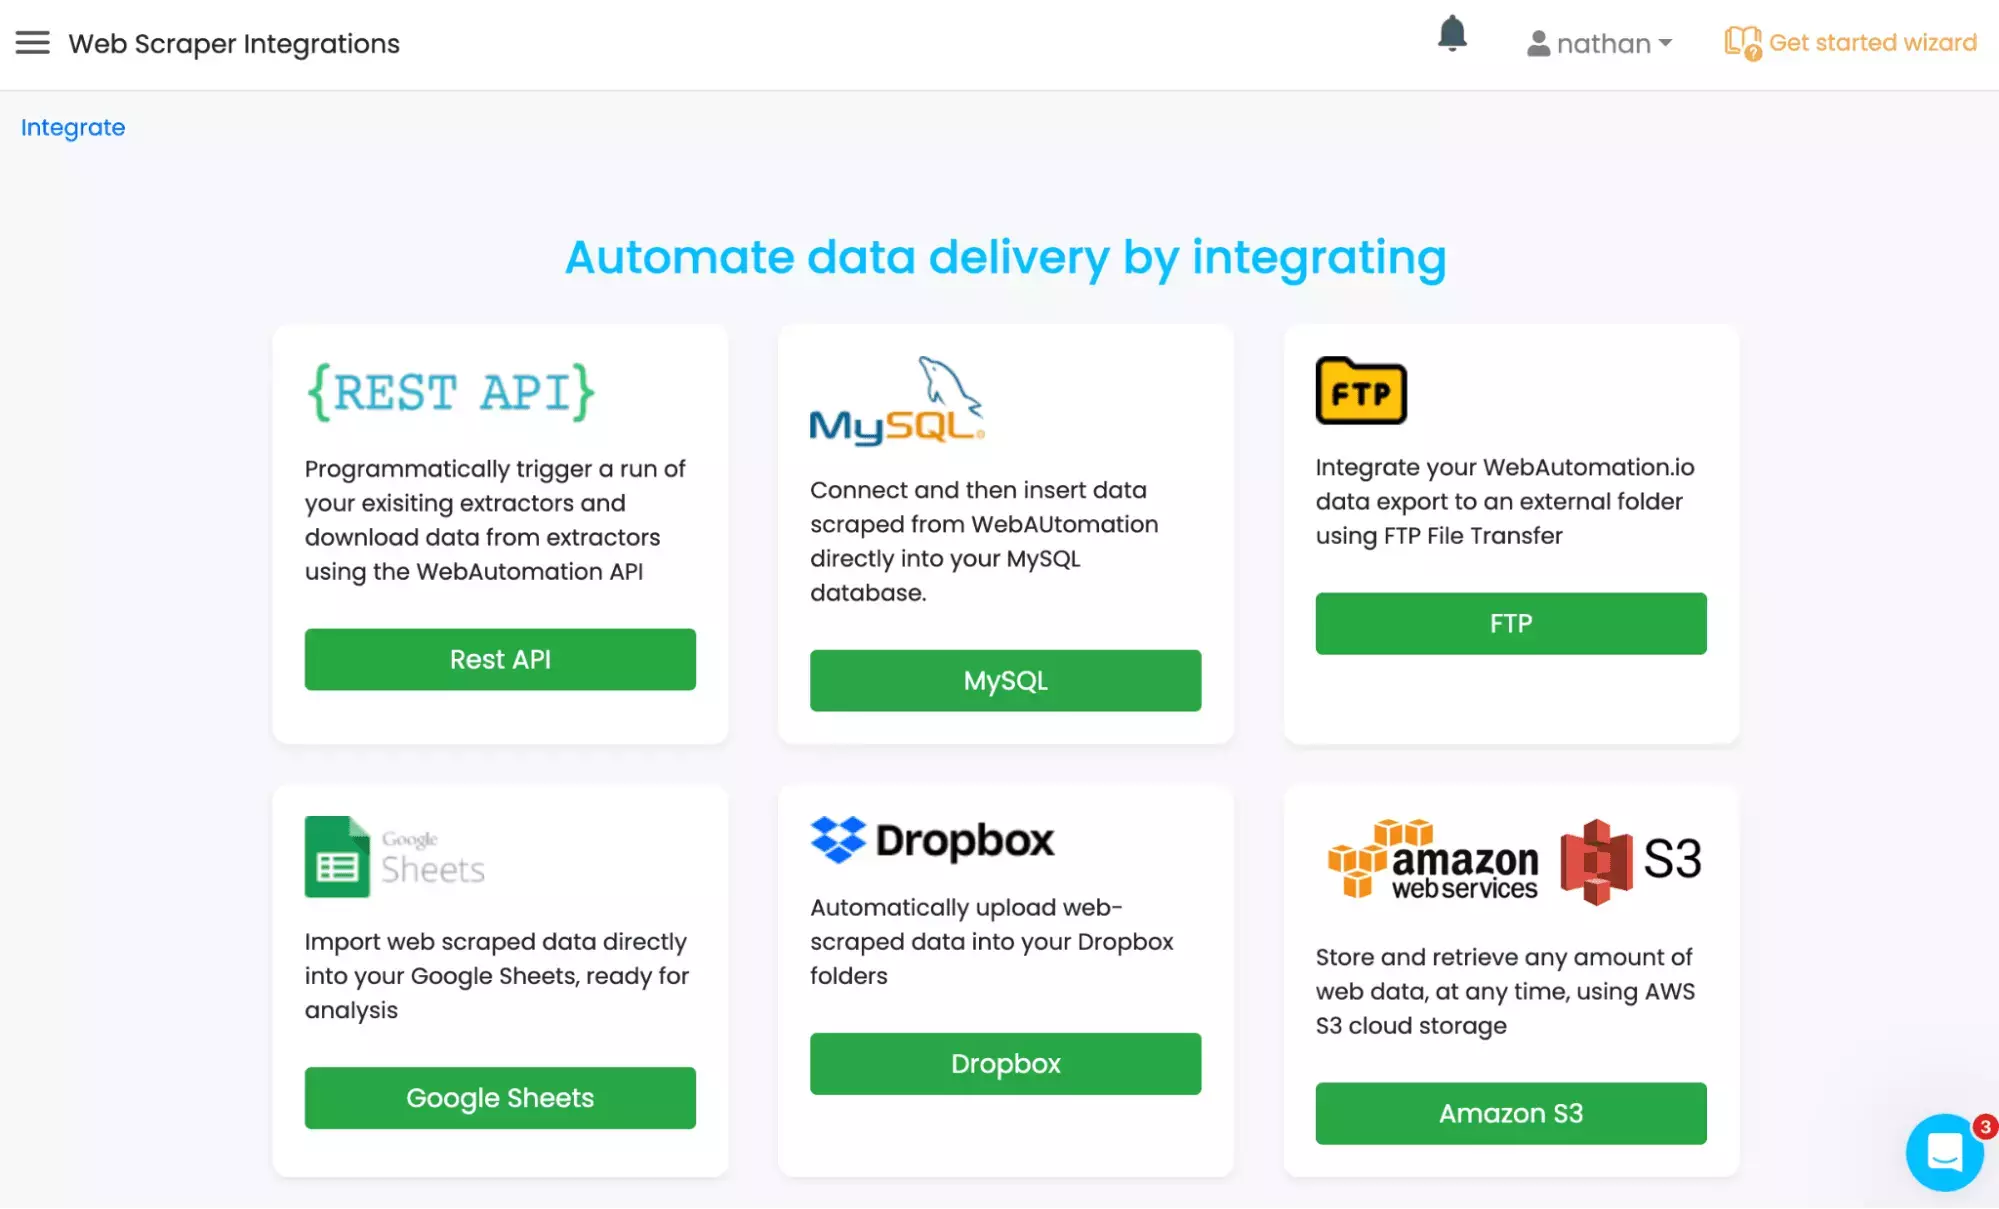The height and width of the screenshot is (1209, 1999).
Task: Click the notifications bell icon
Action: pyautogui.click(x=1453, y=34)
